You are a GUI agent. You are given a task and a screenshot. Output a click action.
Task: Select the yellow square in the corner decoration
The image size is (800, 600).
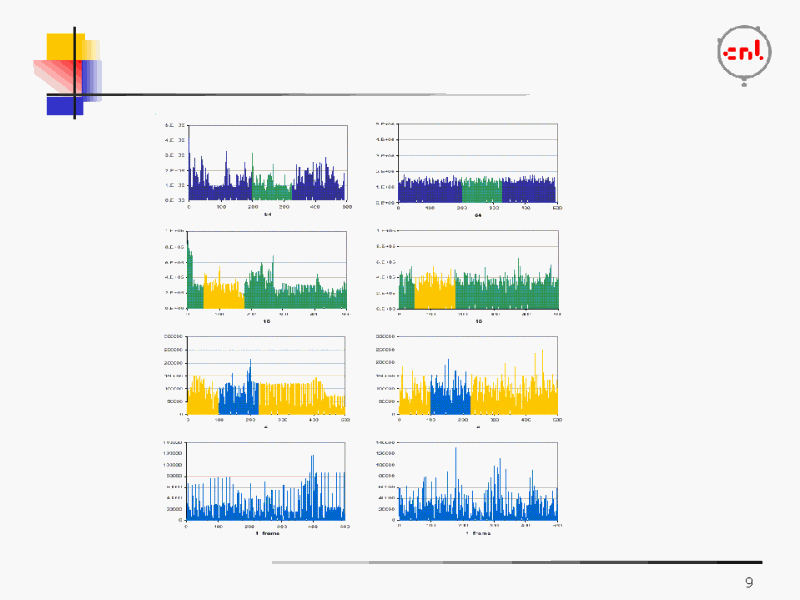click(62, 47)
